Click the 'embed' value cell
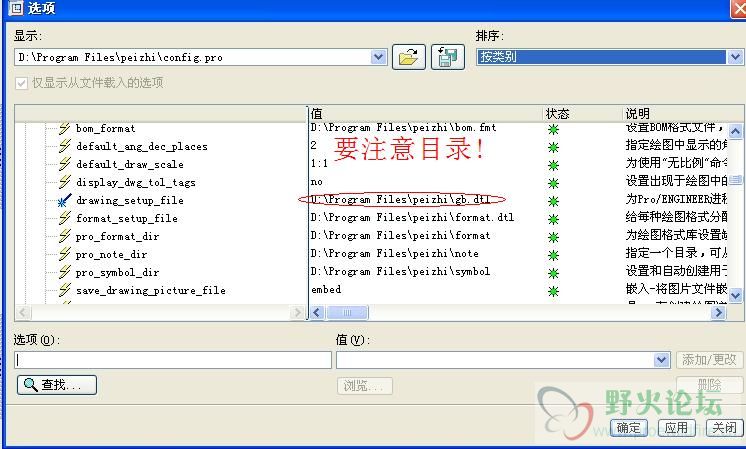Screen dimensions: 746x449 (x=326, y=289)
